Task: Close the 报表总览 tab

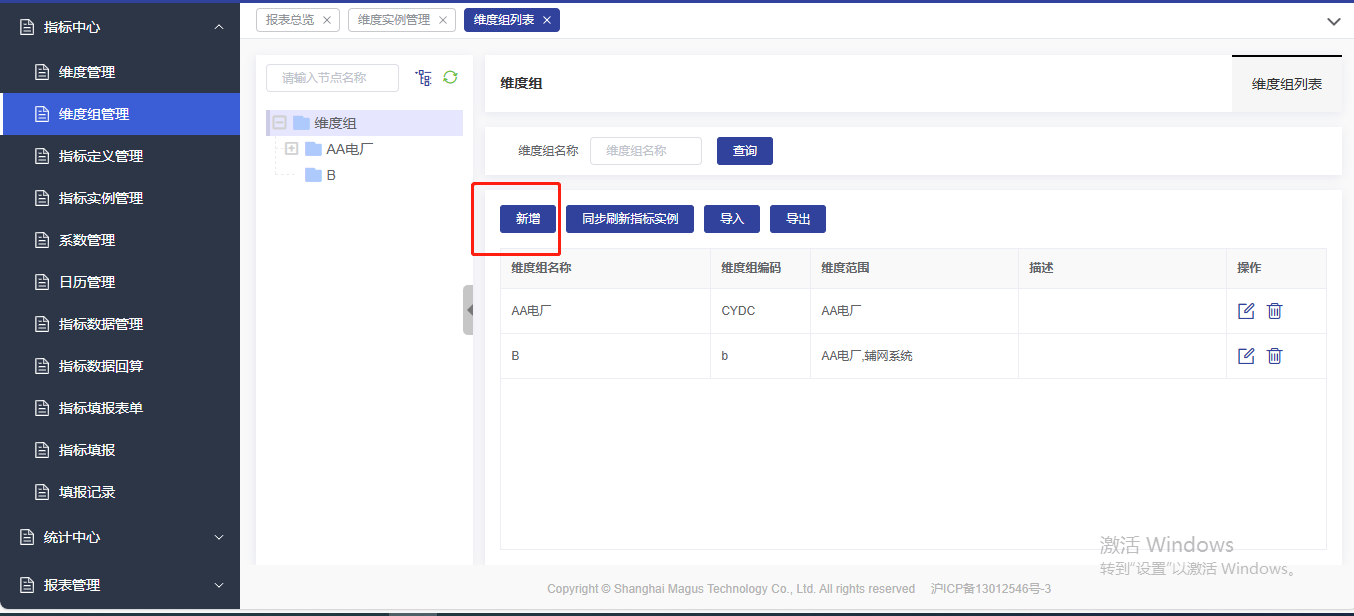Action: click(x=326, y=20)
